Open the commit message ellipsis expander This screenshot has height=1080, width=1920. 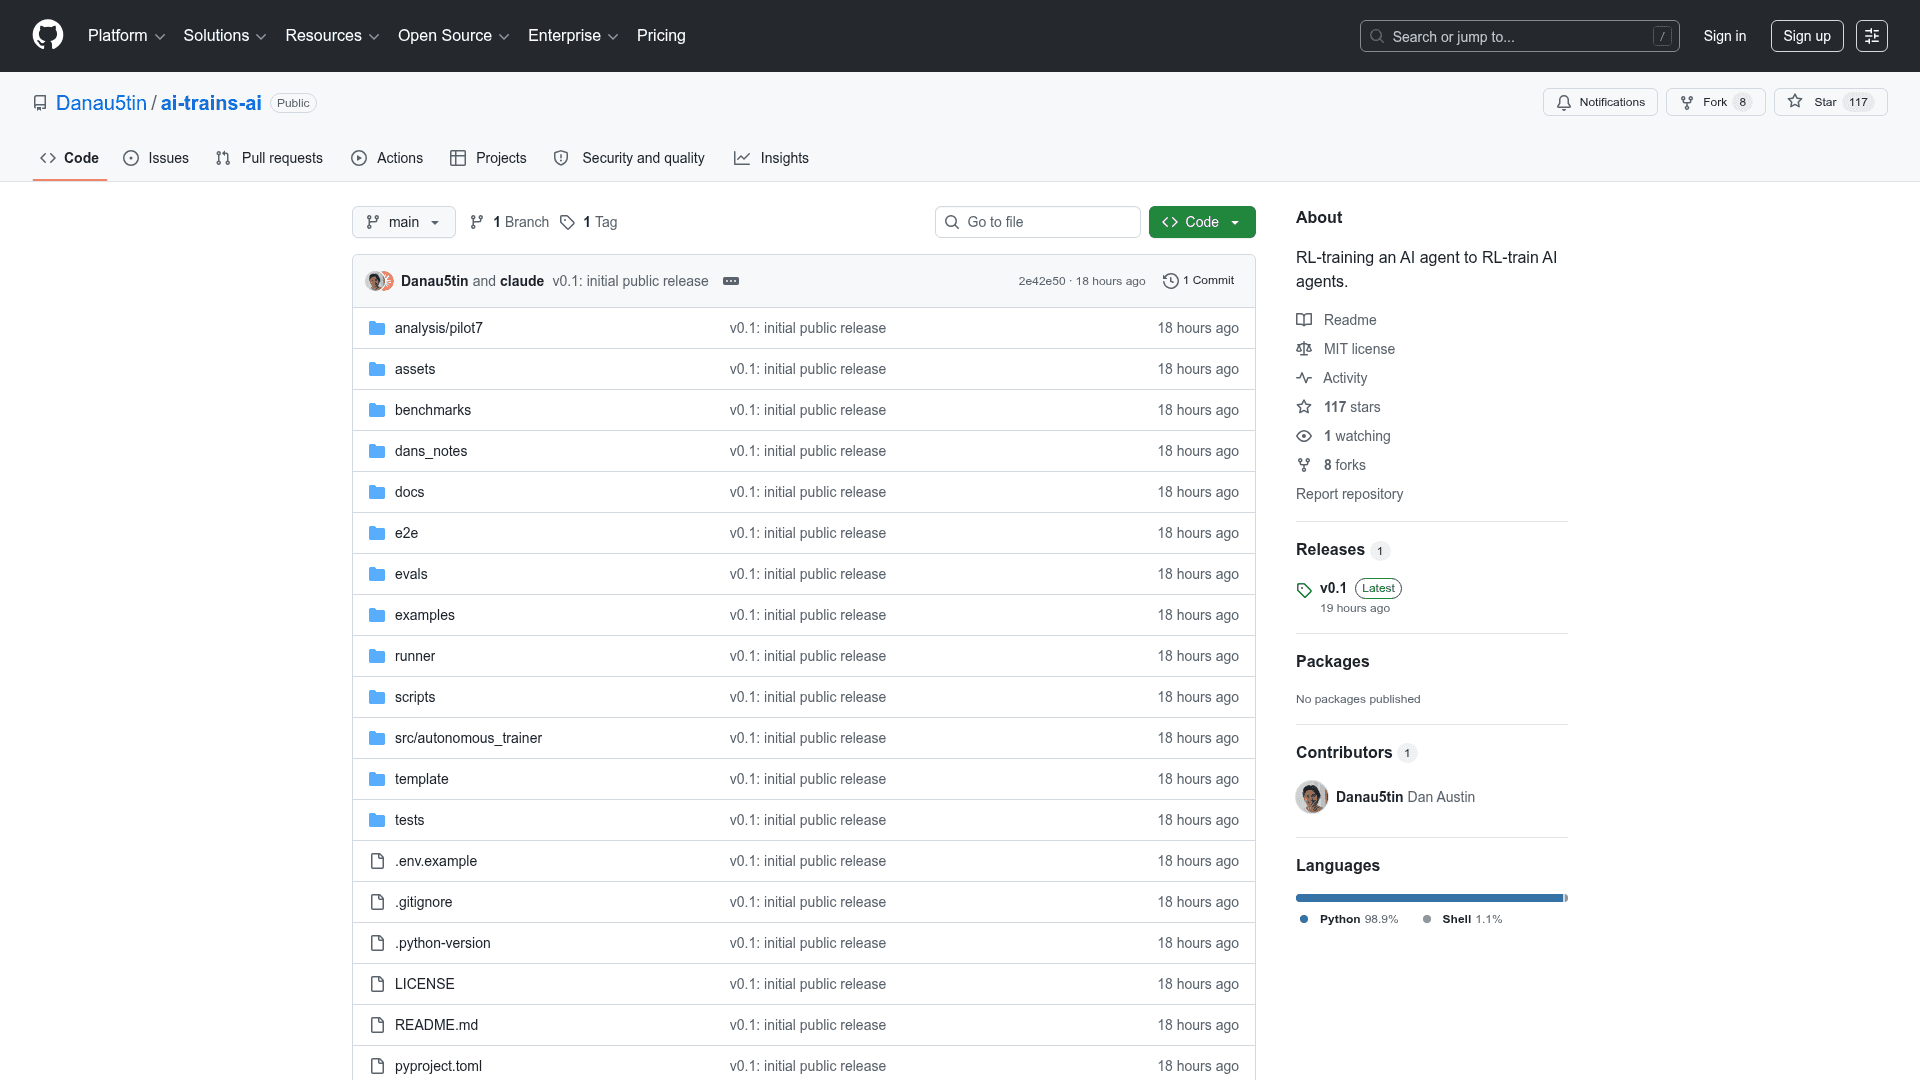(x=731, y=281)
